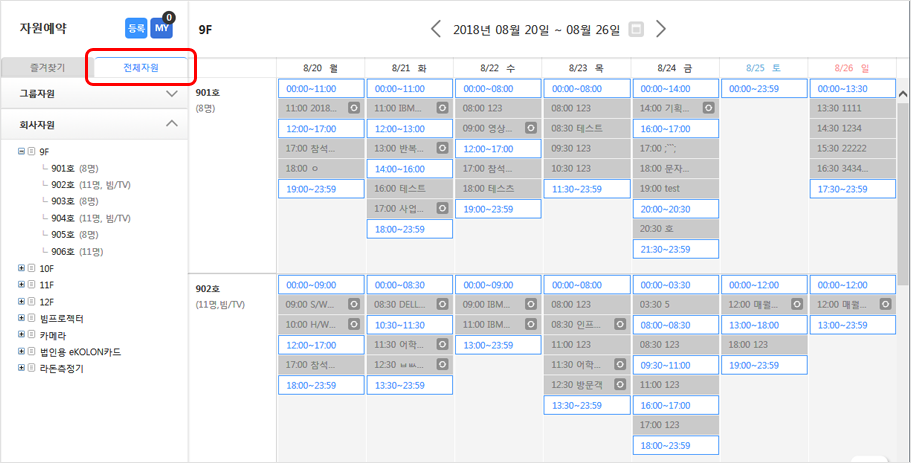Viewport: 912px width, 464px height.
Task: Collapse the 9F tree node
Action: (22, 151)
